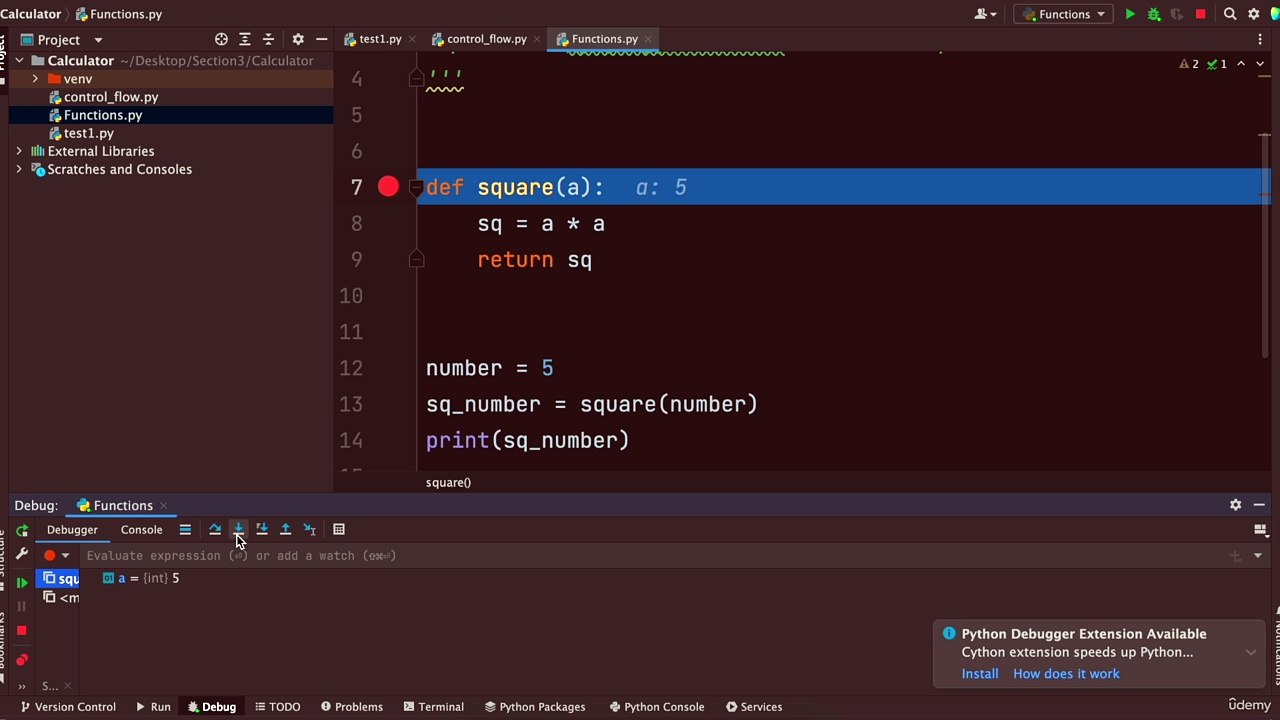Image resolution: width=1280 pixels, height=720 pixels.
Task: Click variable a = {int} 5
Action: click(x=141, y=578)
